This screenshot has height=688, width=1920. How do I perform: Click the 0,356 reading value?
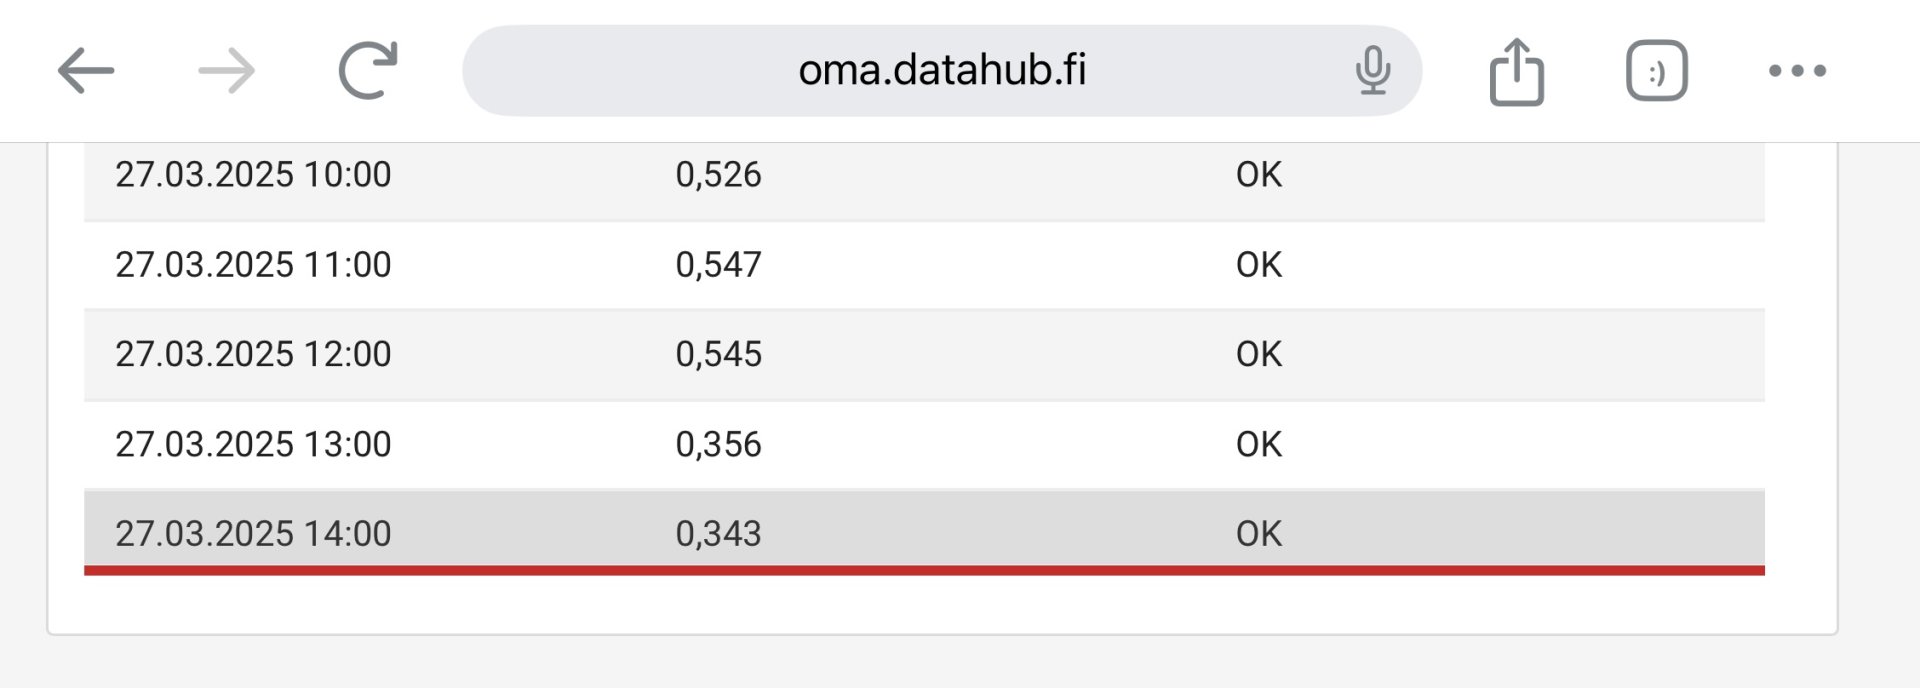pos(718,444)
